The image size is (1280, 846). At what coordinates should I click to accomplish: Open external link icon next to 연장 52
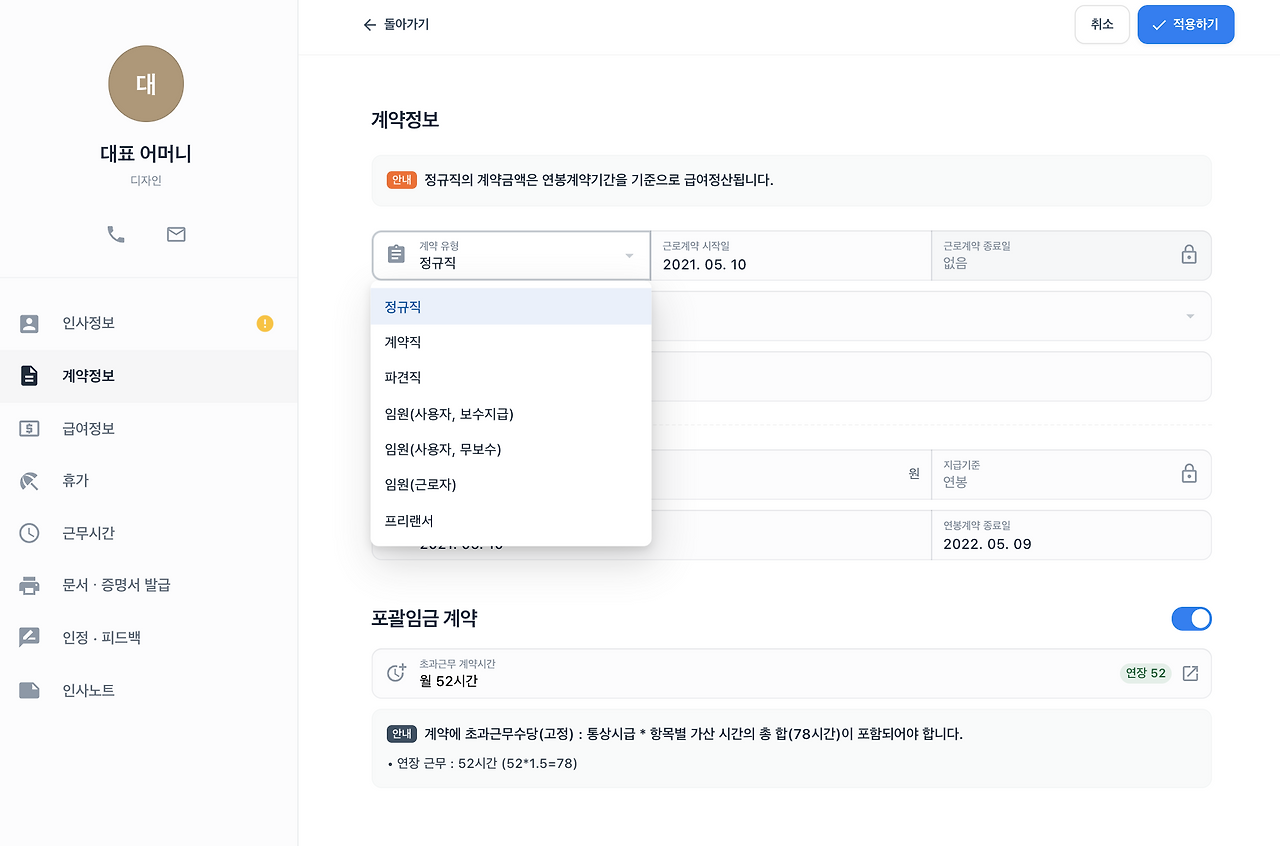[x=1190, y=673]
